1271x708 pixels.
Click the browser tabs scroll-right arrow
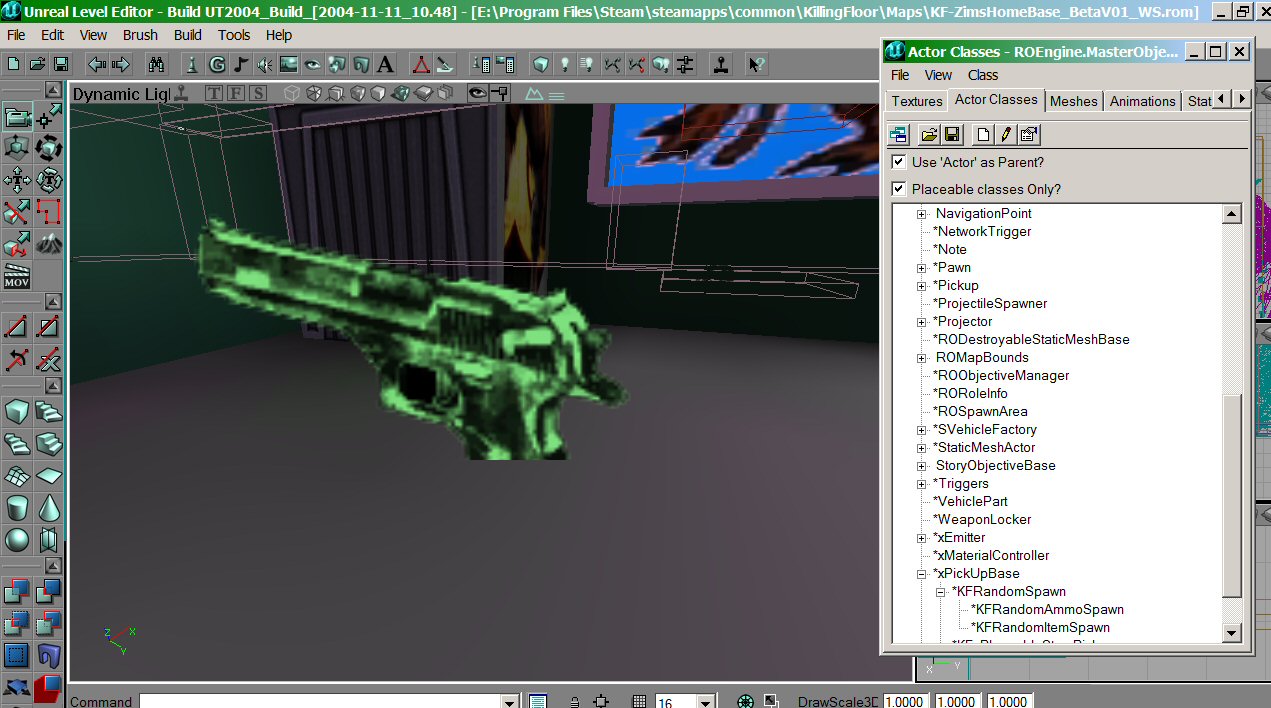point(1241,99)
